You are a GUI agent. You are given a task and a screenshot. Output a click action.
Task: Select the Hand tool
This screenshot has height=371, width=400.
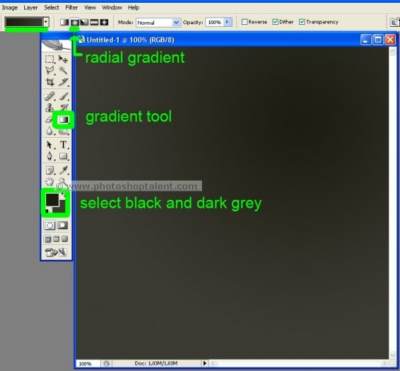50,182
